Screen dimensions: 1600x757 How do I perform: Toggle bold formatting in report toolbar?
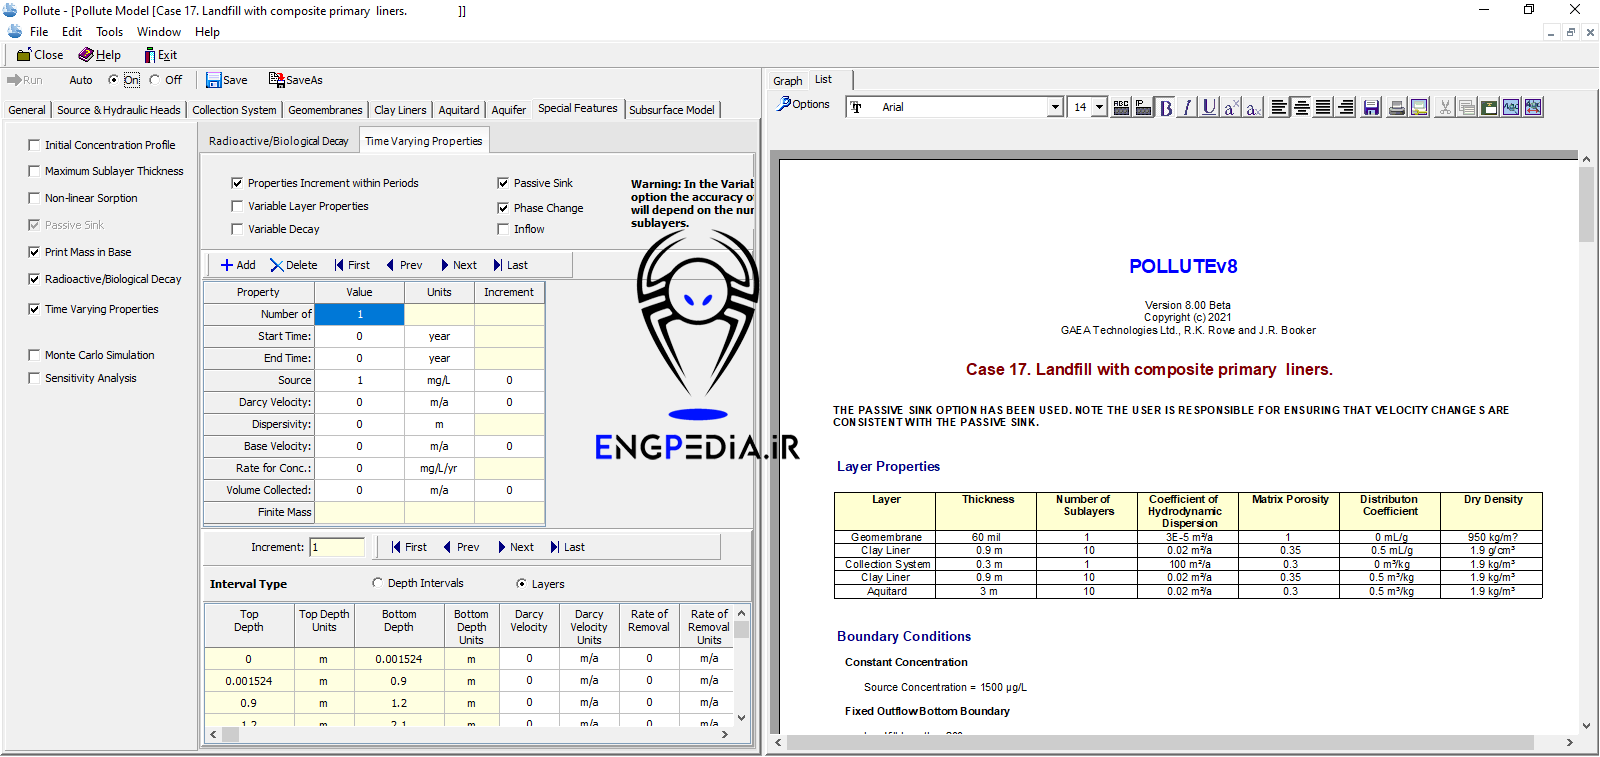(1166, 107)
